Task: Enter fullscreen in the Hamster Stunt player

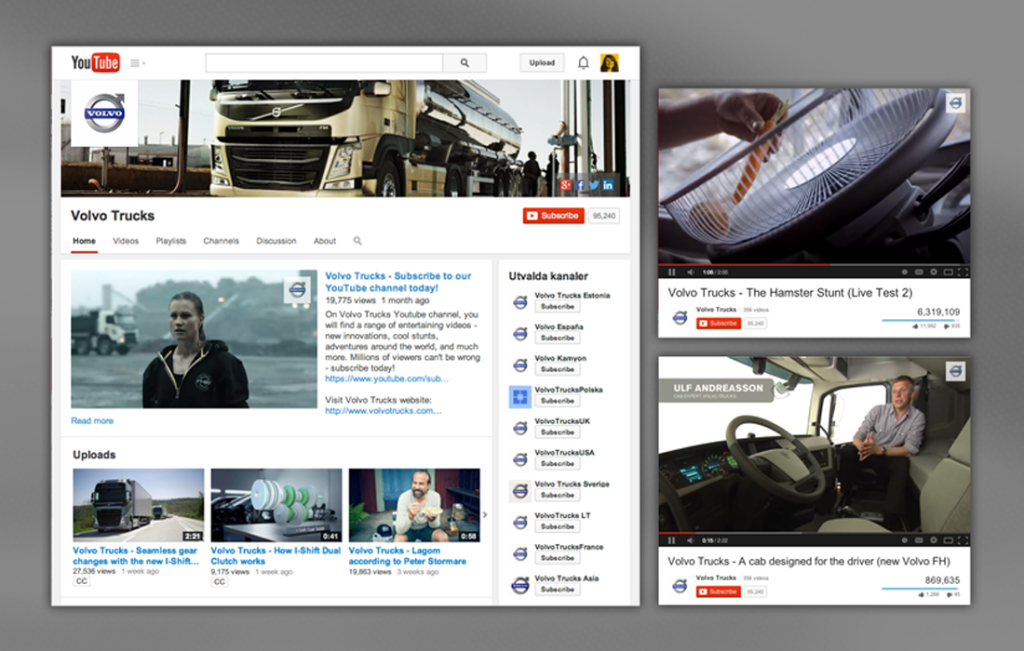Action: (962, 272)
